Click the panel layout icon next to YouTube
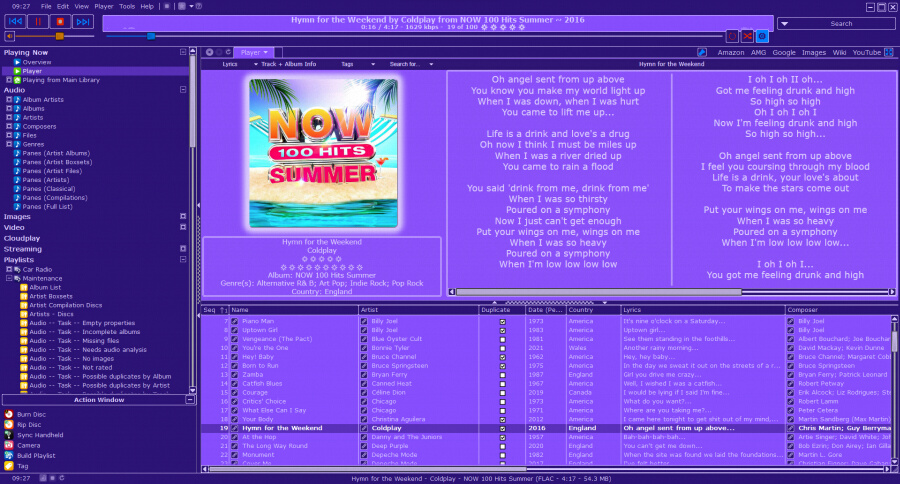 [889, 52]
